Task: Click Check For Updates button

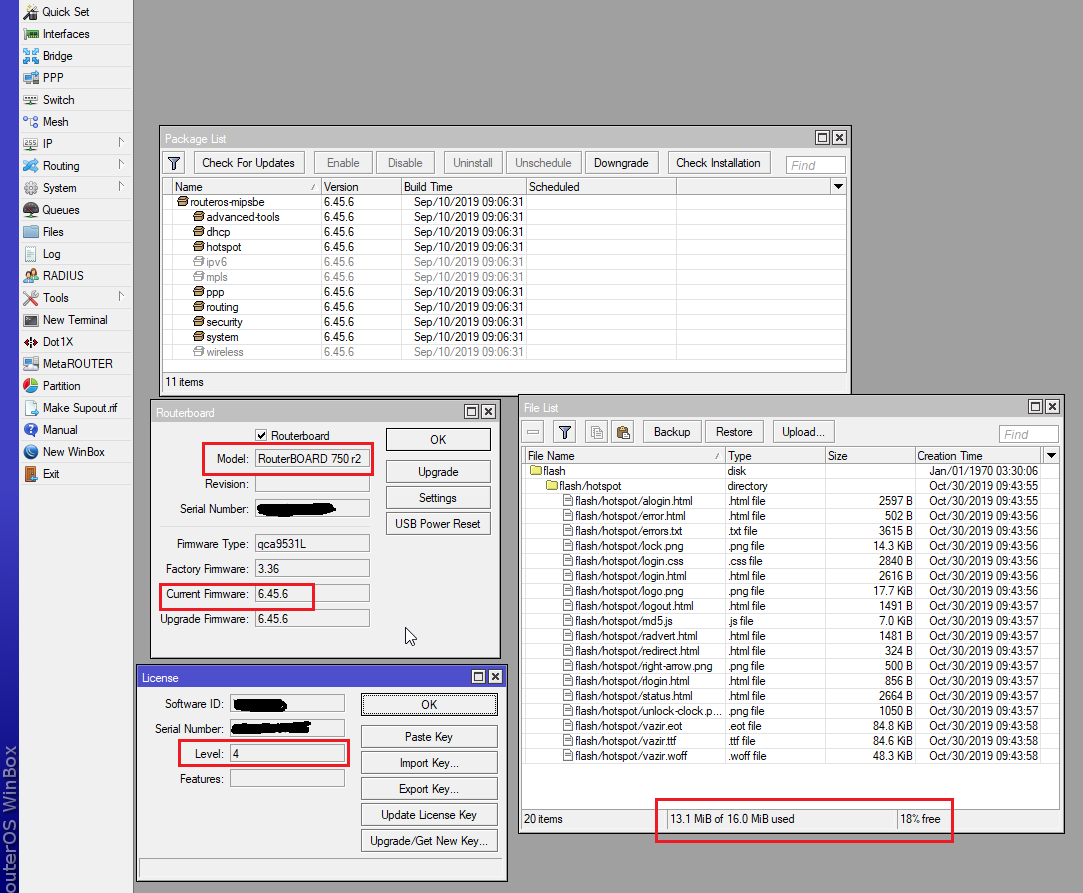Action: point(248,163)
